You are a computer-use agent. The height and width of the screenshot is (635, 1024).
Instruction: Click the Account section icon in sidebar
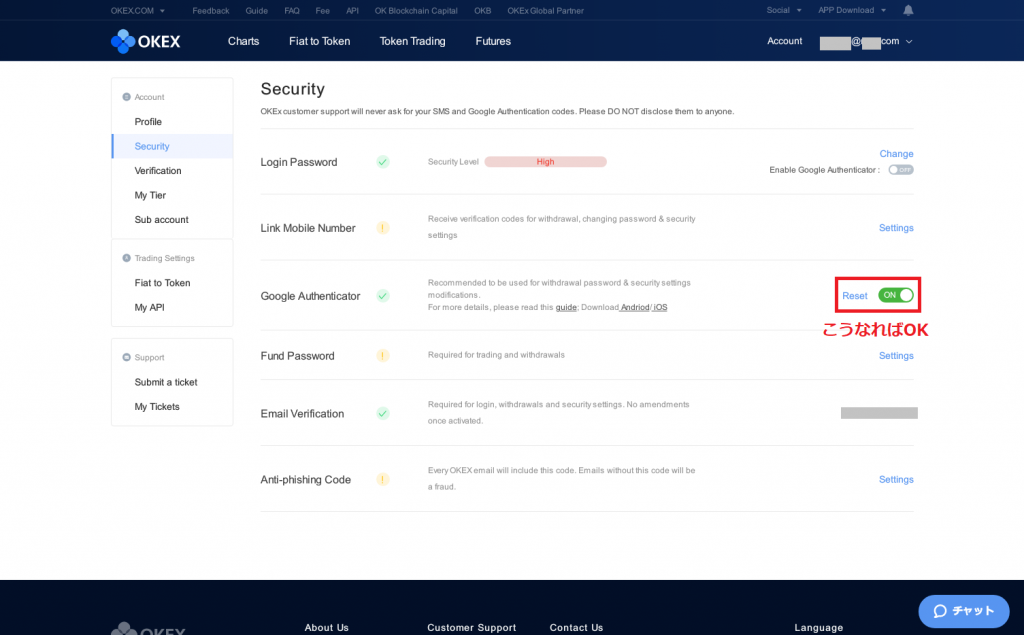tap(127, 97)
